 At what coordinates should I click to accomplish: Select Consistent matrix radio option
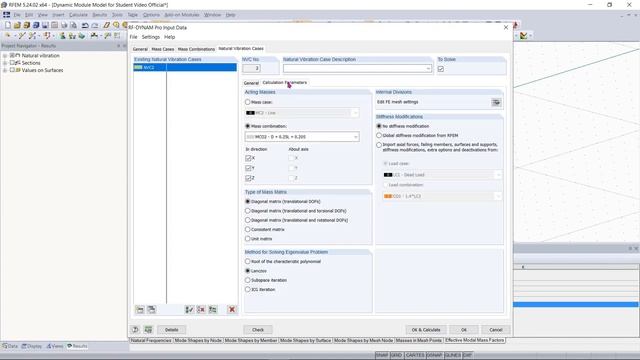click(247, 229)
